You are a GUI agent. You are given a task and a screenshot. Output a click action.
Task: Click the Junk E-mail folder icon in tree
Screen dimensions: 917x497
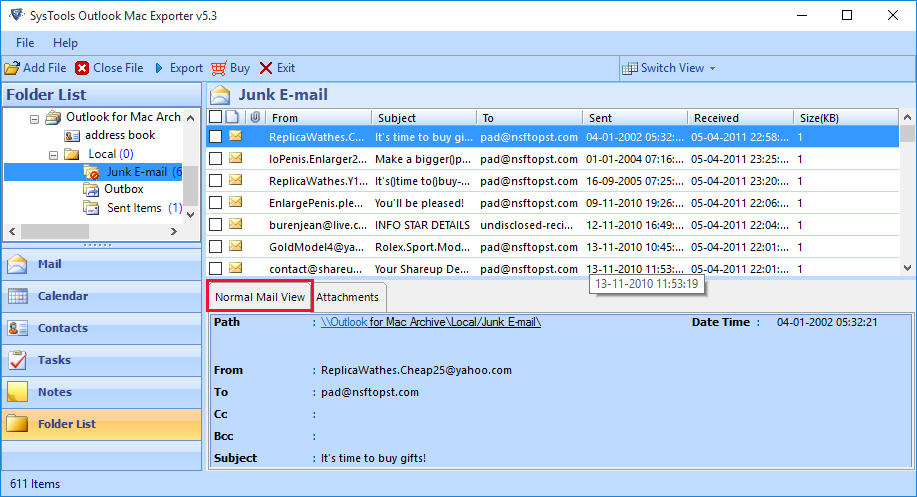(91, 172)
